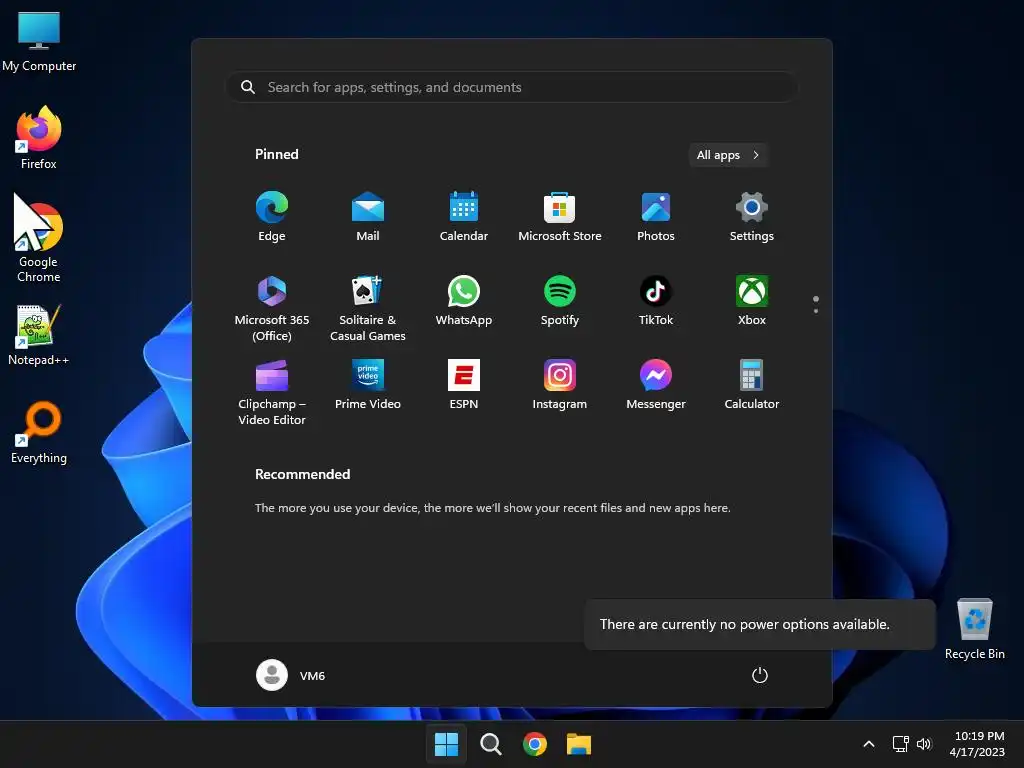Click the no power options tooltip text
1024x768 pixels.
[x=744, y=624]
